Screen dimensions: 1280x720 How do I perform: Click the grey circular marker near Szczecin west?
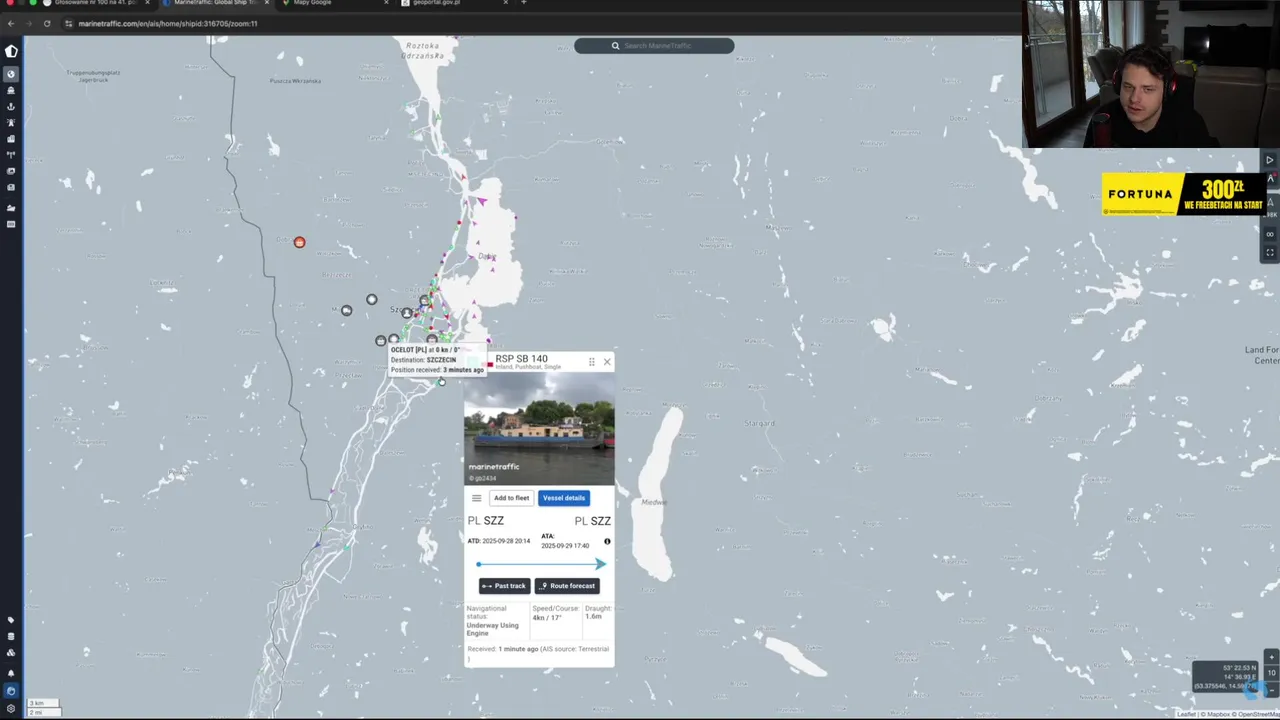[x=346, y=311]
